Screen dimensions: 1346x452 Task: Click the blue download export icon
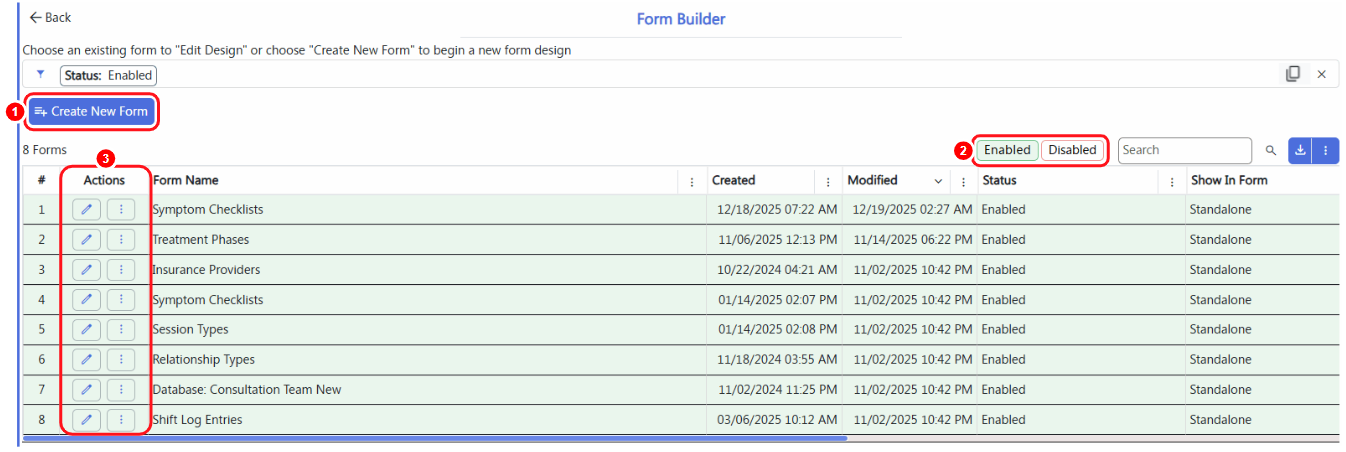(x=1300, y=150)
